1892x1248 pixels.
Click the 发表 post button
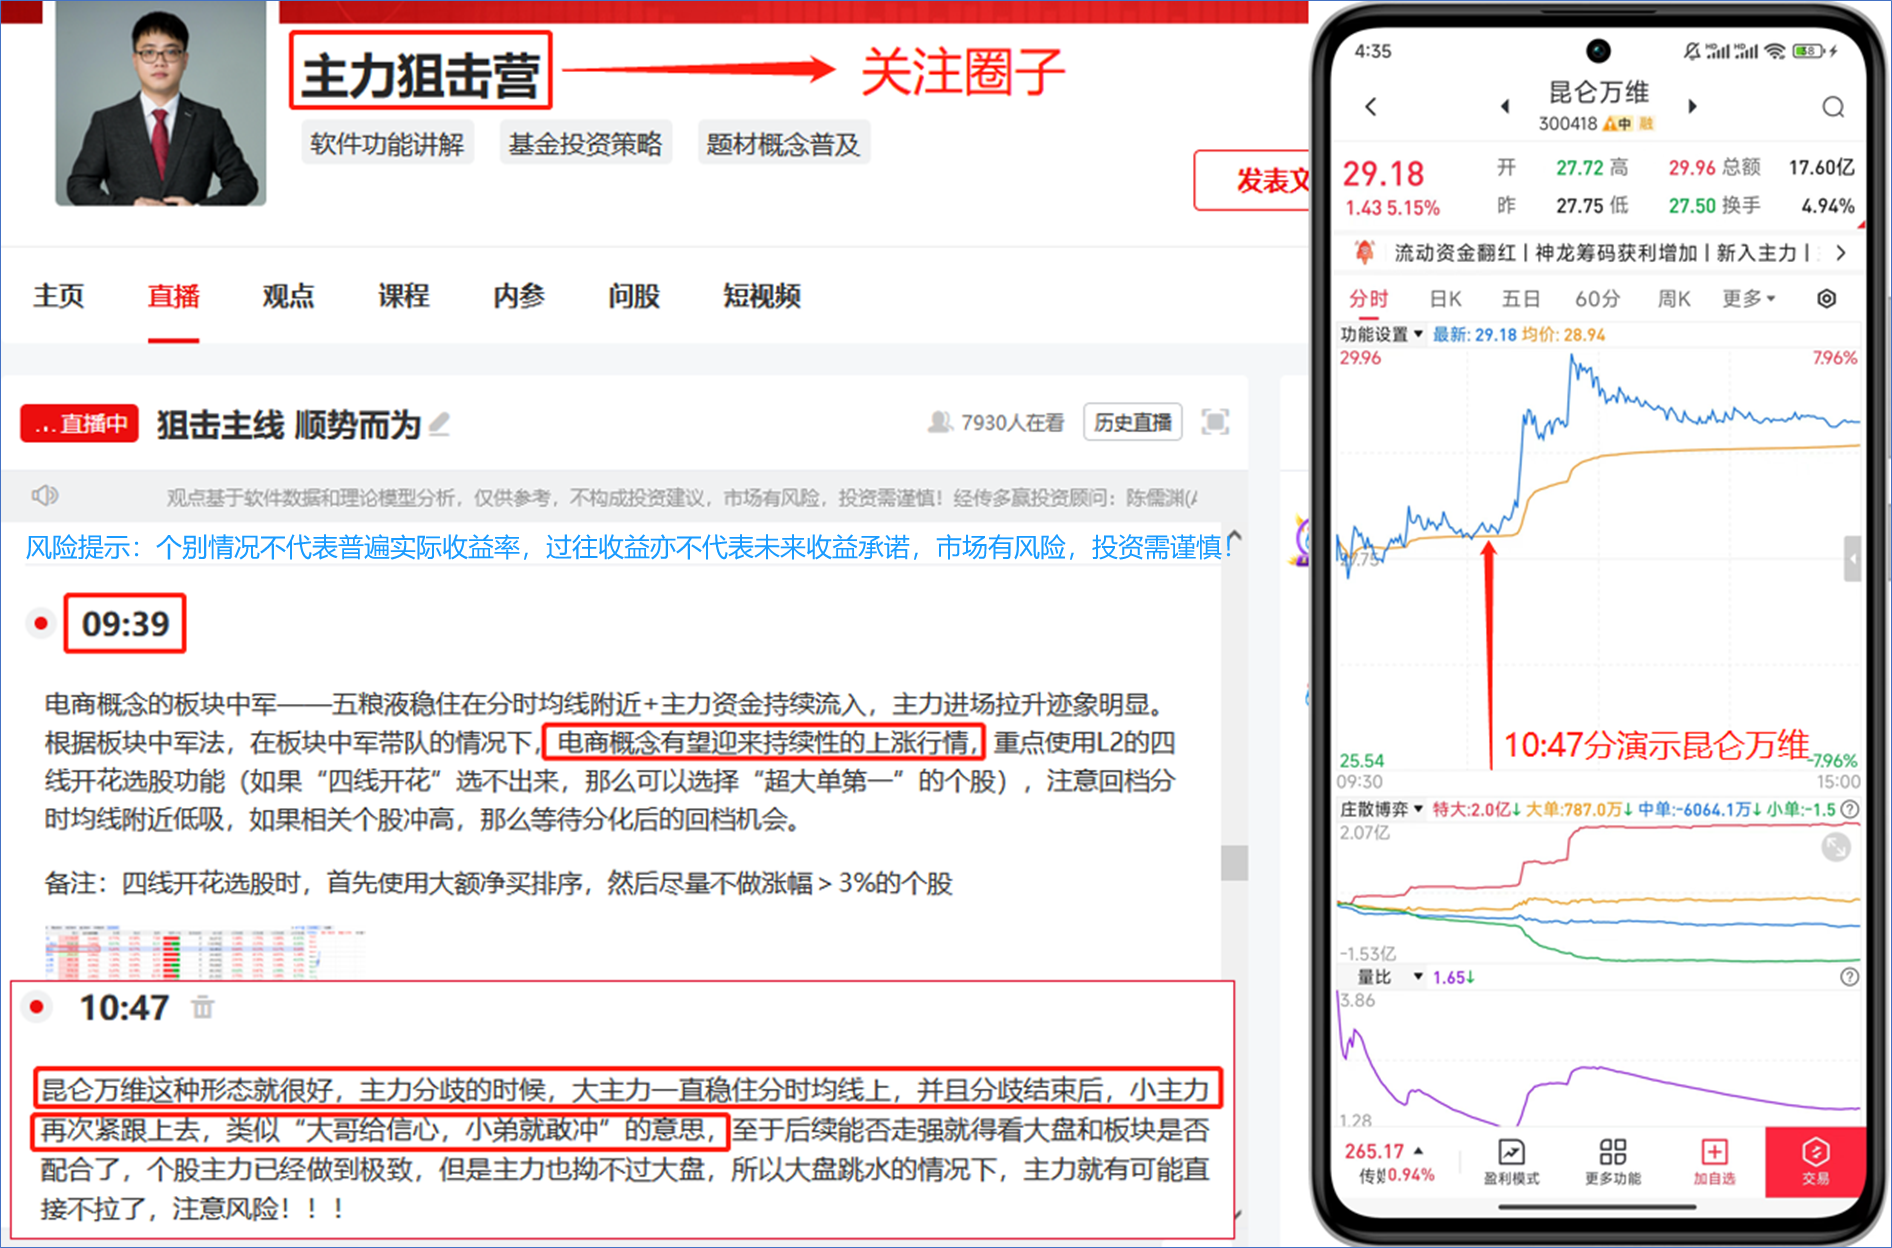coord(1252,180)
